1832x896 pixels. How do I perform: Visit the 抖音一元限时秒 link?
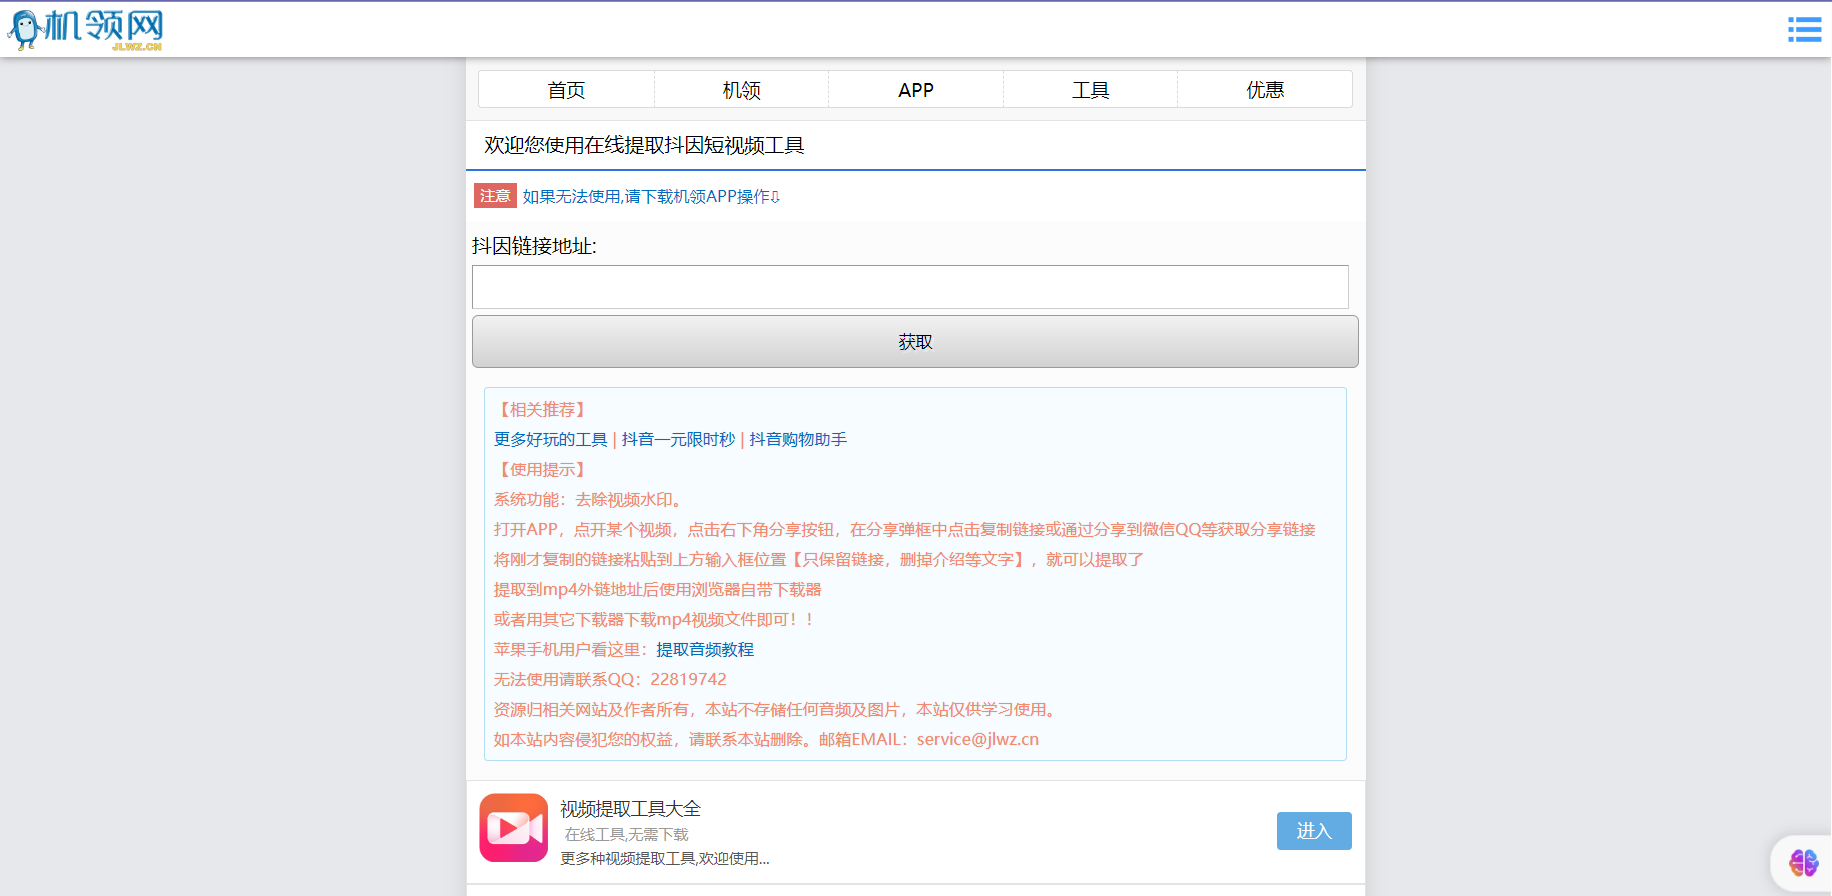(678, 440)
